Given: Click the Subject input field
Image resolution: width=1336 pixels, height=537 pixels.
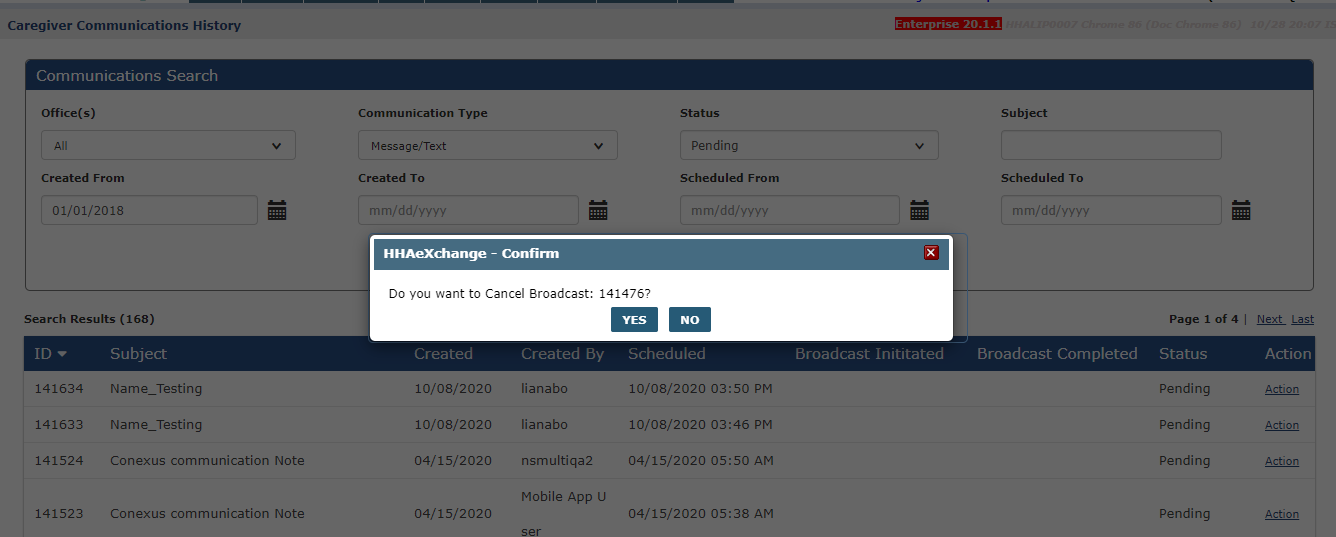Looking at the screenshot, I should point(1110,145).
